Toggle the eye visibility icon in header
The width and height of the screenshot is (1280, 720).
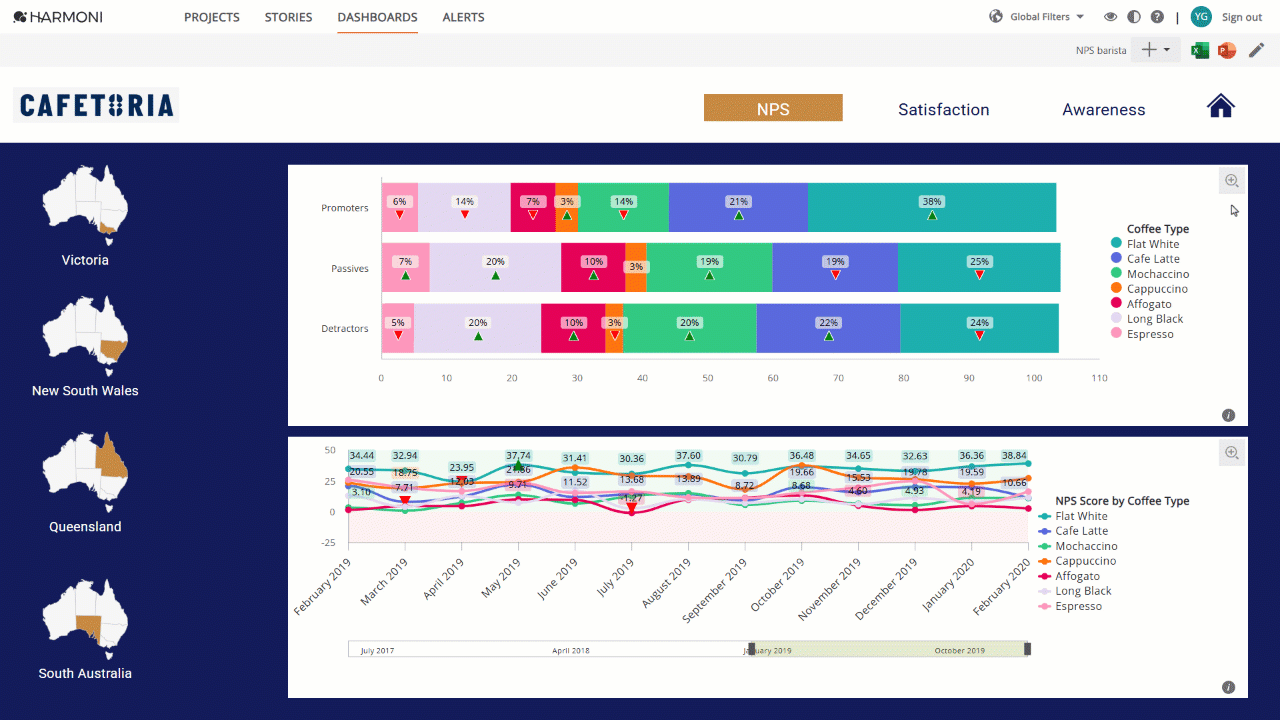(1110, 17)
